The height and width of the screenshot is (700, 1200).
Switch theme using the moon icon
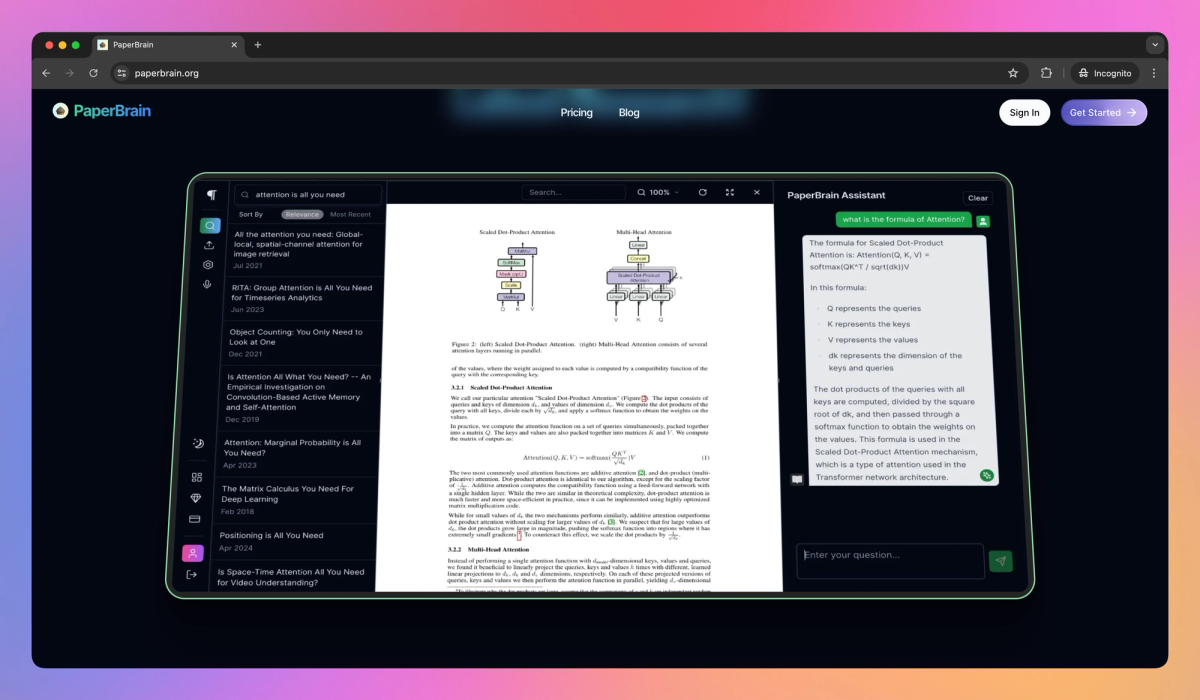[199, 441]
